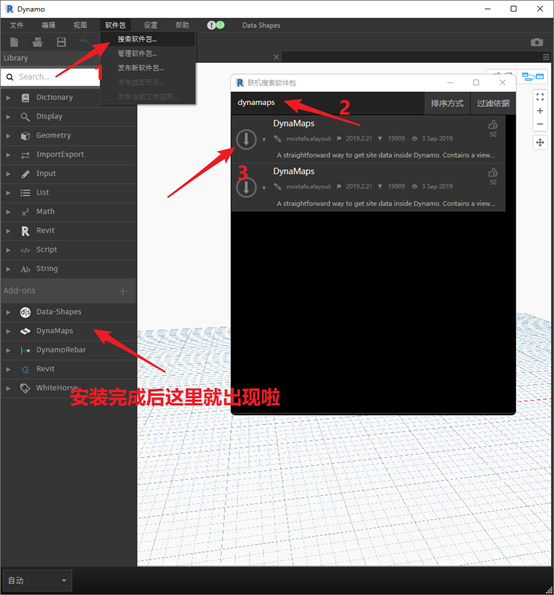Open the 设置 menu
The height and width of the screenshot is (595, 554).
[x=150, y=25]
